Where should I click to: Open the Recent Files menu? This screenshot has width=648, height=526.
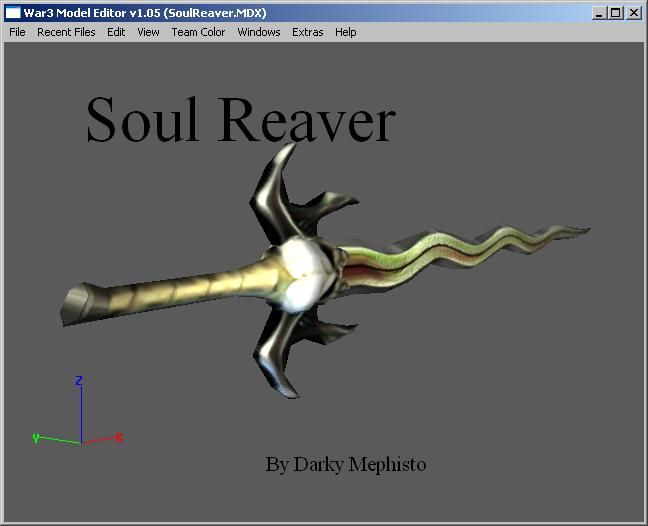[x=66, y=32]
